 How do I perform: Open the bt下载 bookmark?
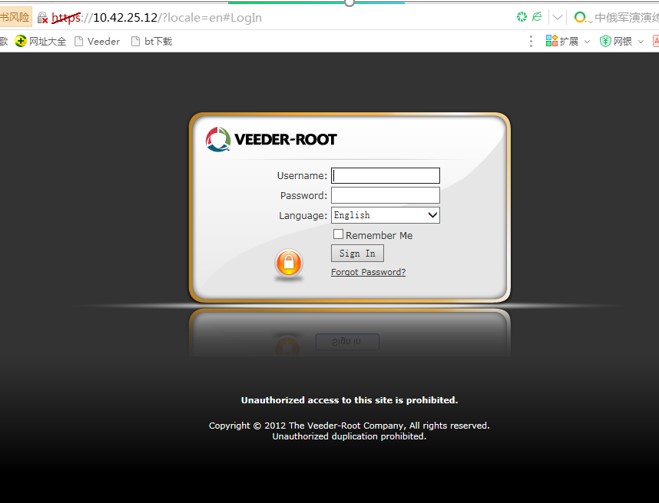click(152, 41)
